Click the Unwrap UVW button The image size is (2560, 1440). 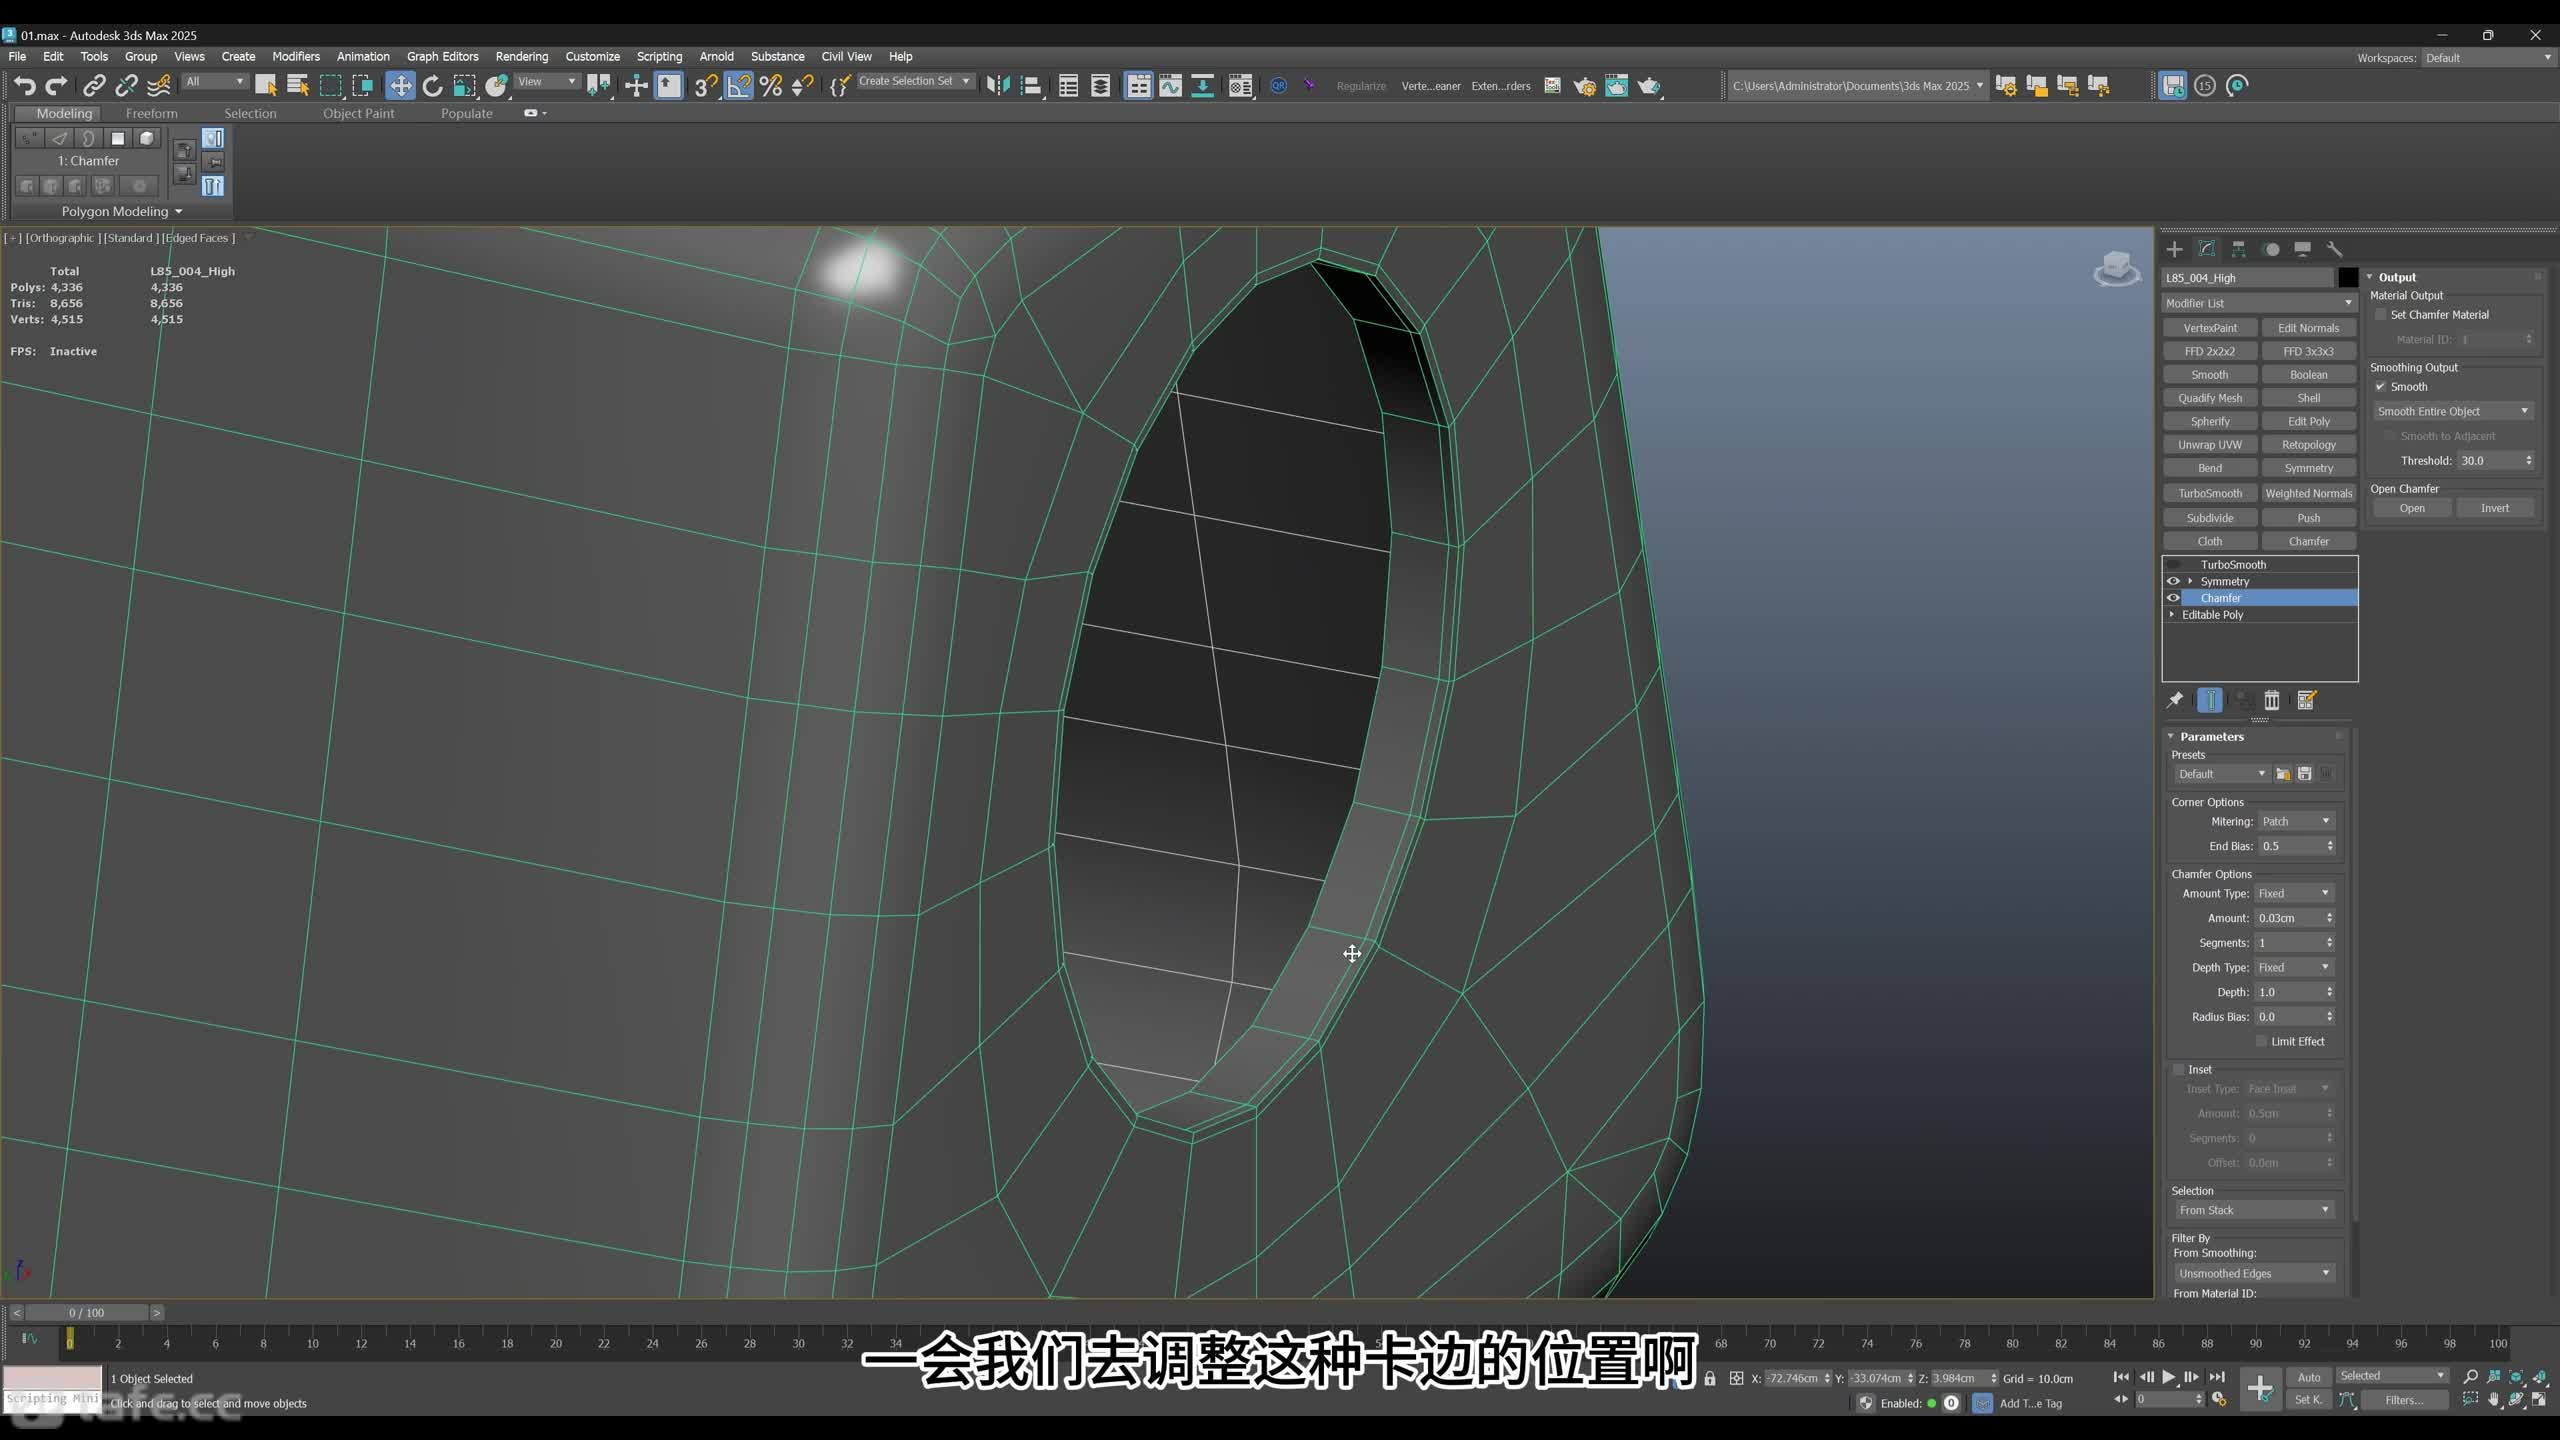coord(2210,445)
